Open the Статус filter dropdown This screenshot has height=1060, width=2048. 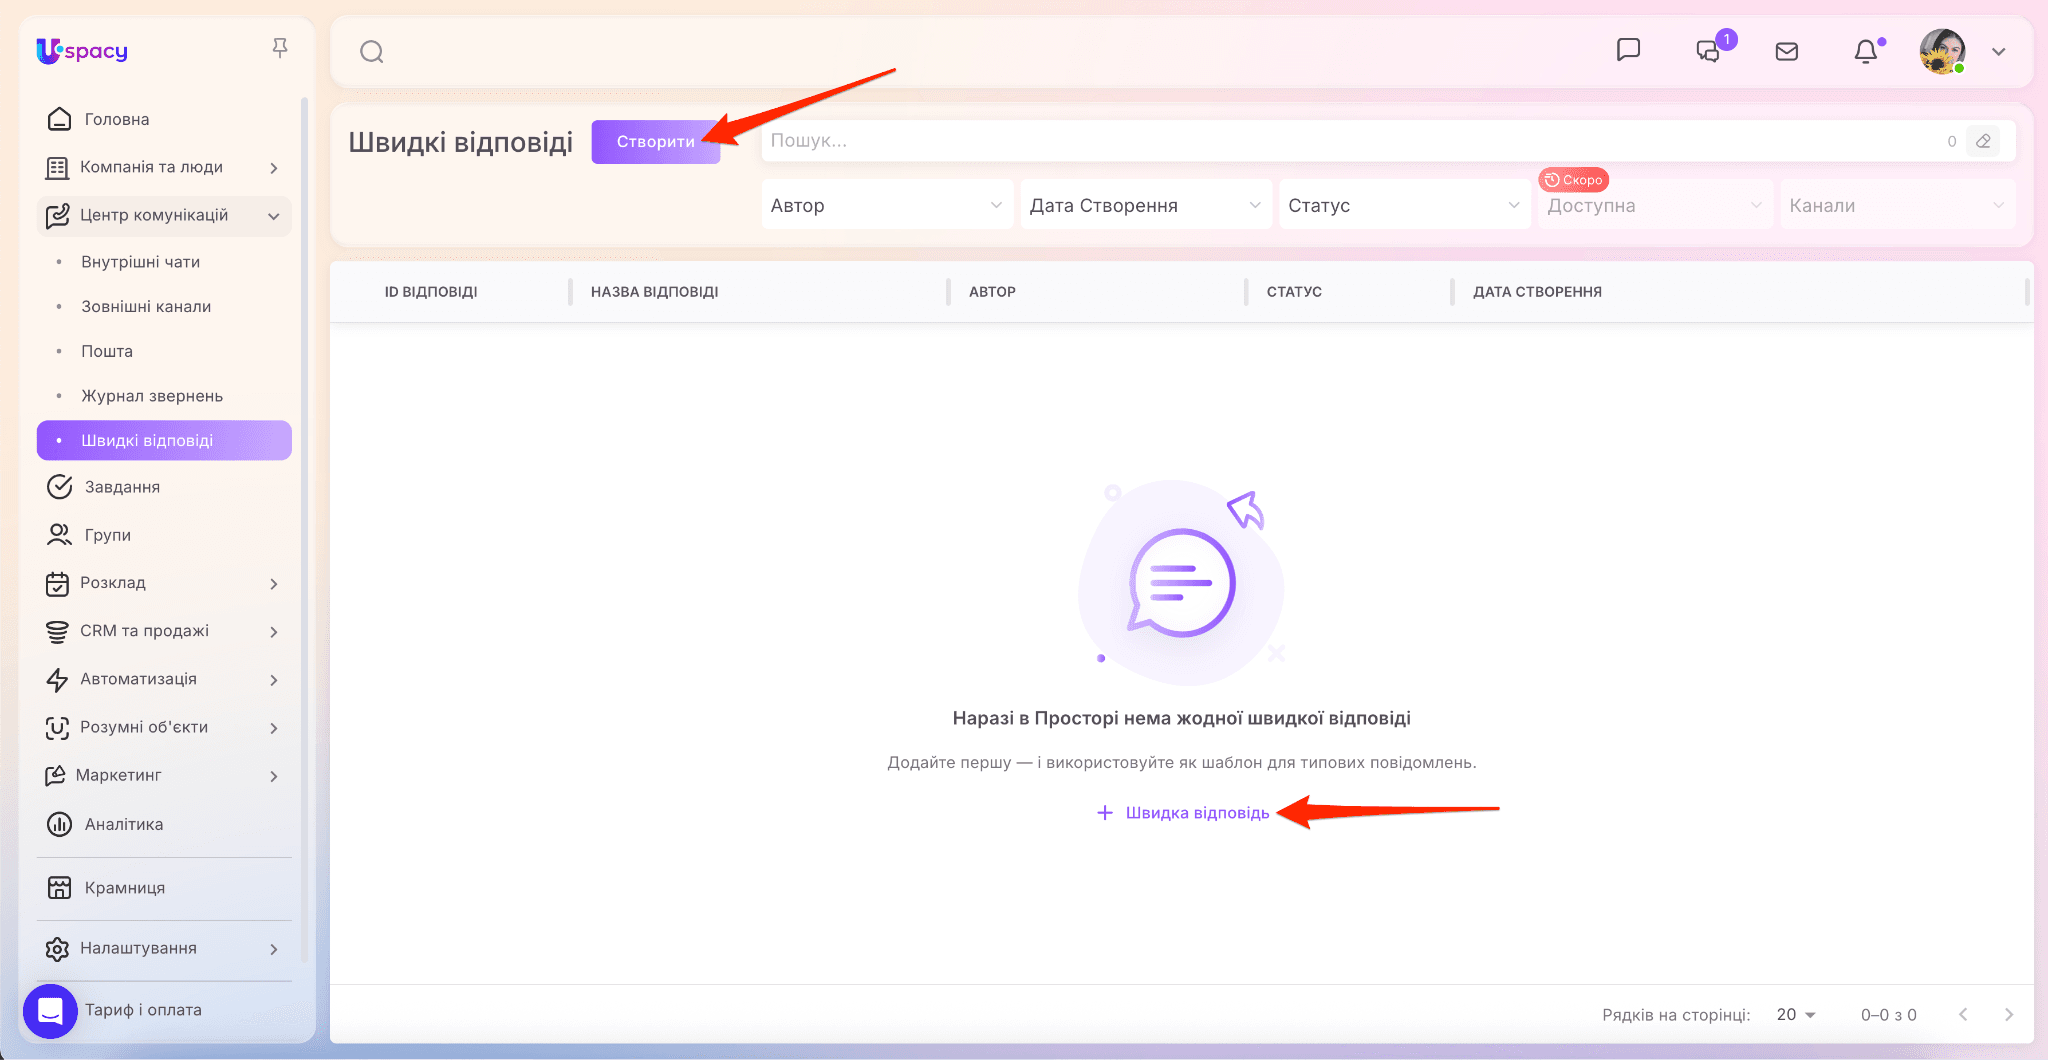pos(1405,205)
